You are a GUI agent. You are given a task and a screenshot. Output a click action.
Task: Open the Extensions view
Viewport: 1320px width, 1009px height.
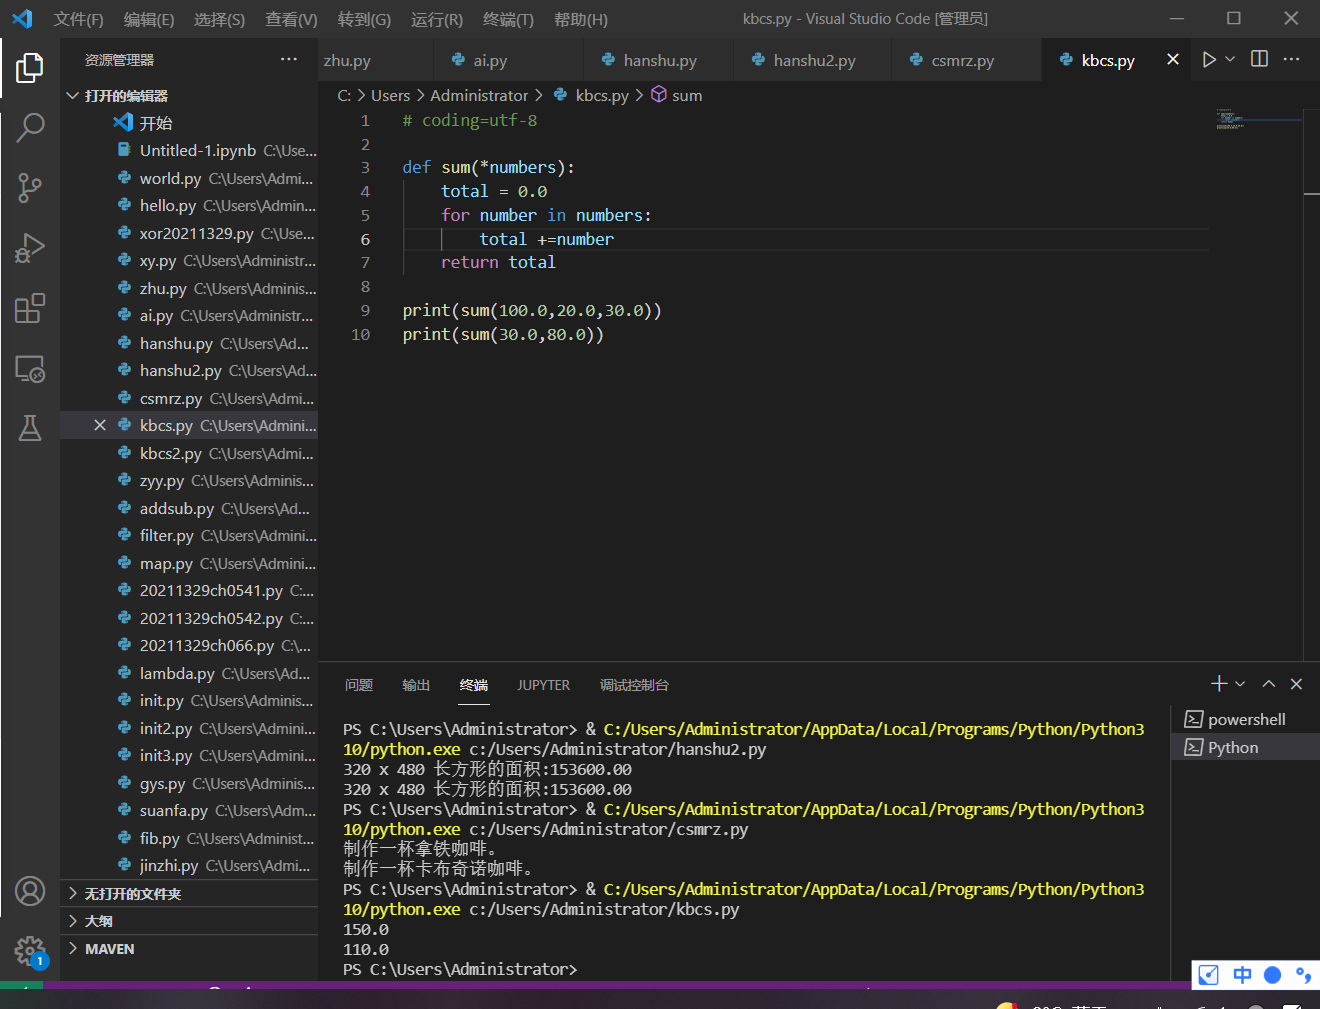click(x=30, y=308)
